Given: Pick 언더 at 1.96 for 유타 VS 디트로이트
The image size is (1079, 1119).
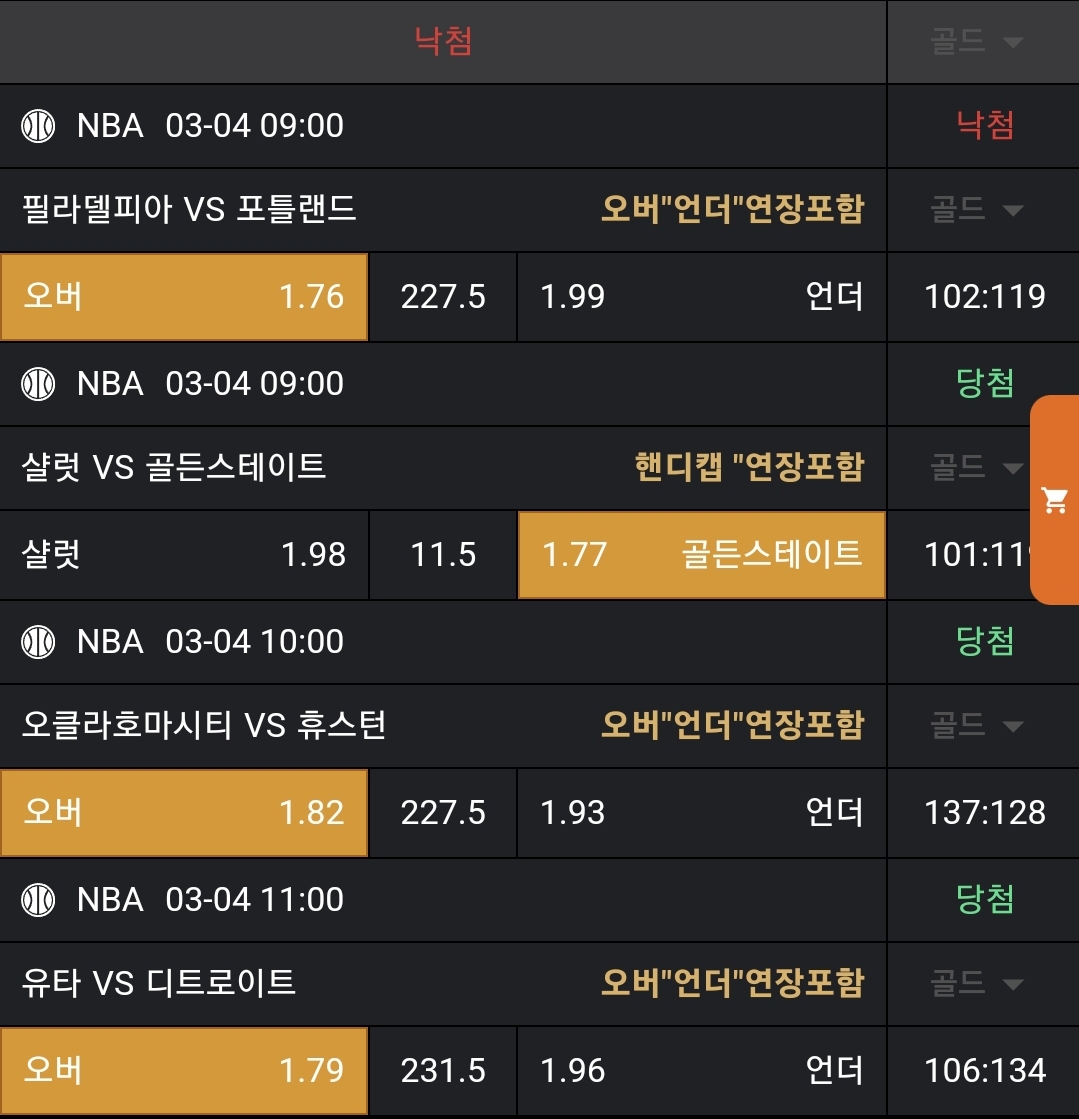Looking at the screenshot, I should [701, 1071].
